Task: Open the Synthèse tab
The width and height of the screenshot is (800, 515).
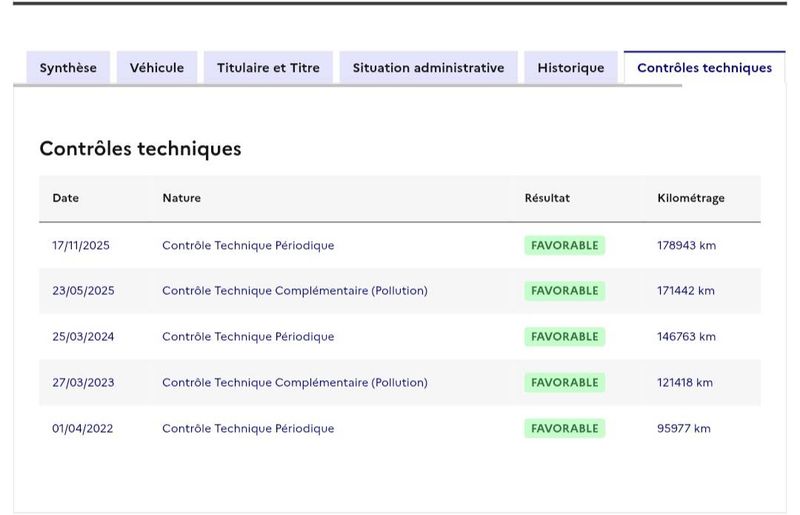Action: [68, 67]
